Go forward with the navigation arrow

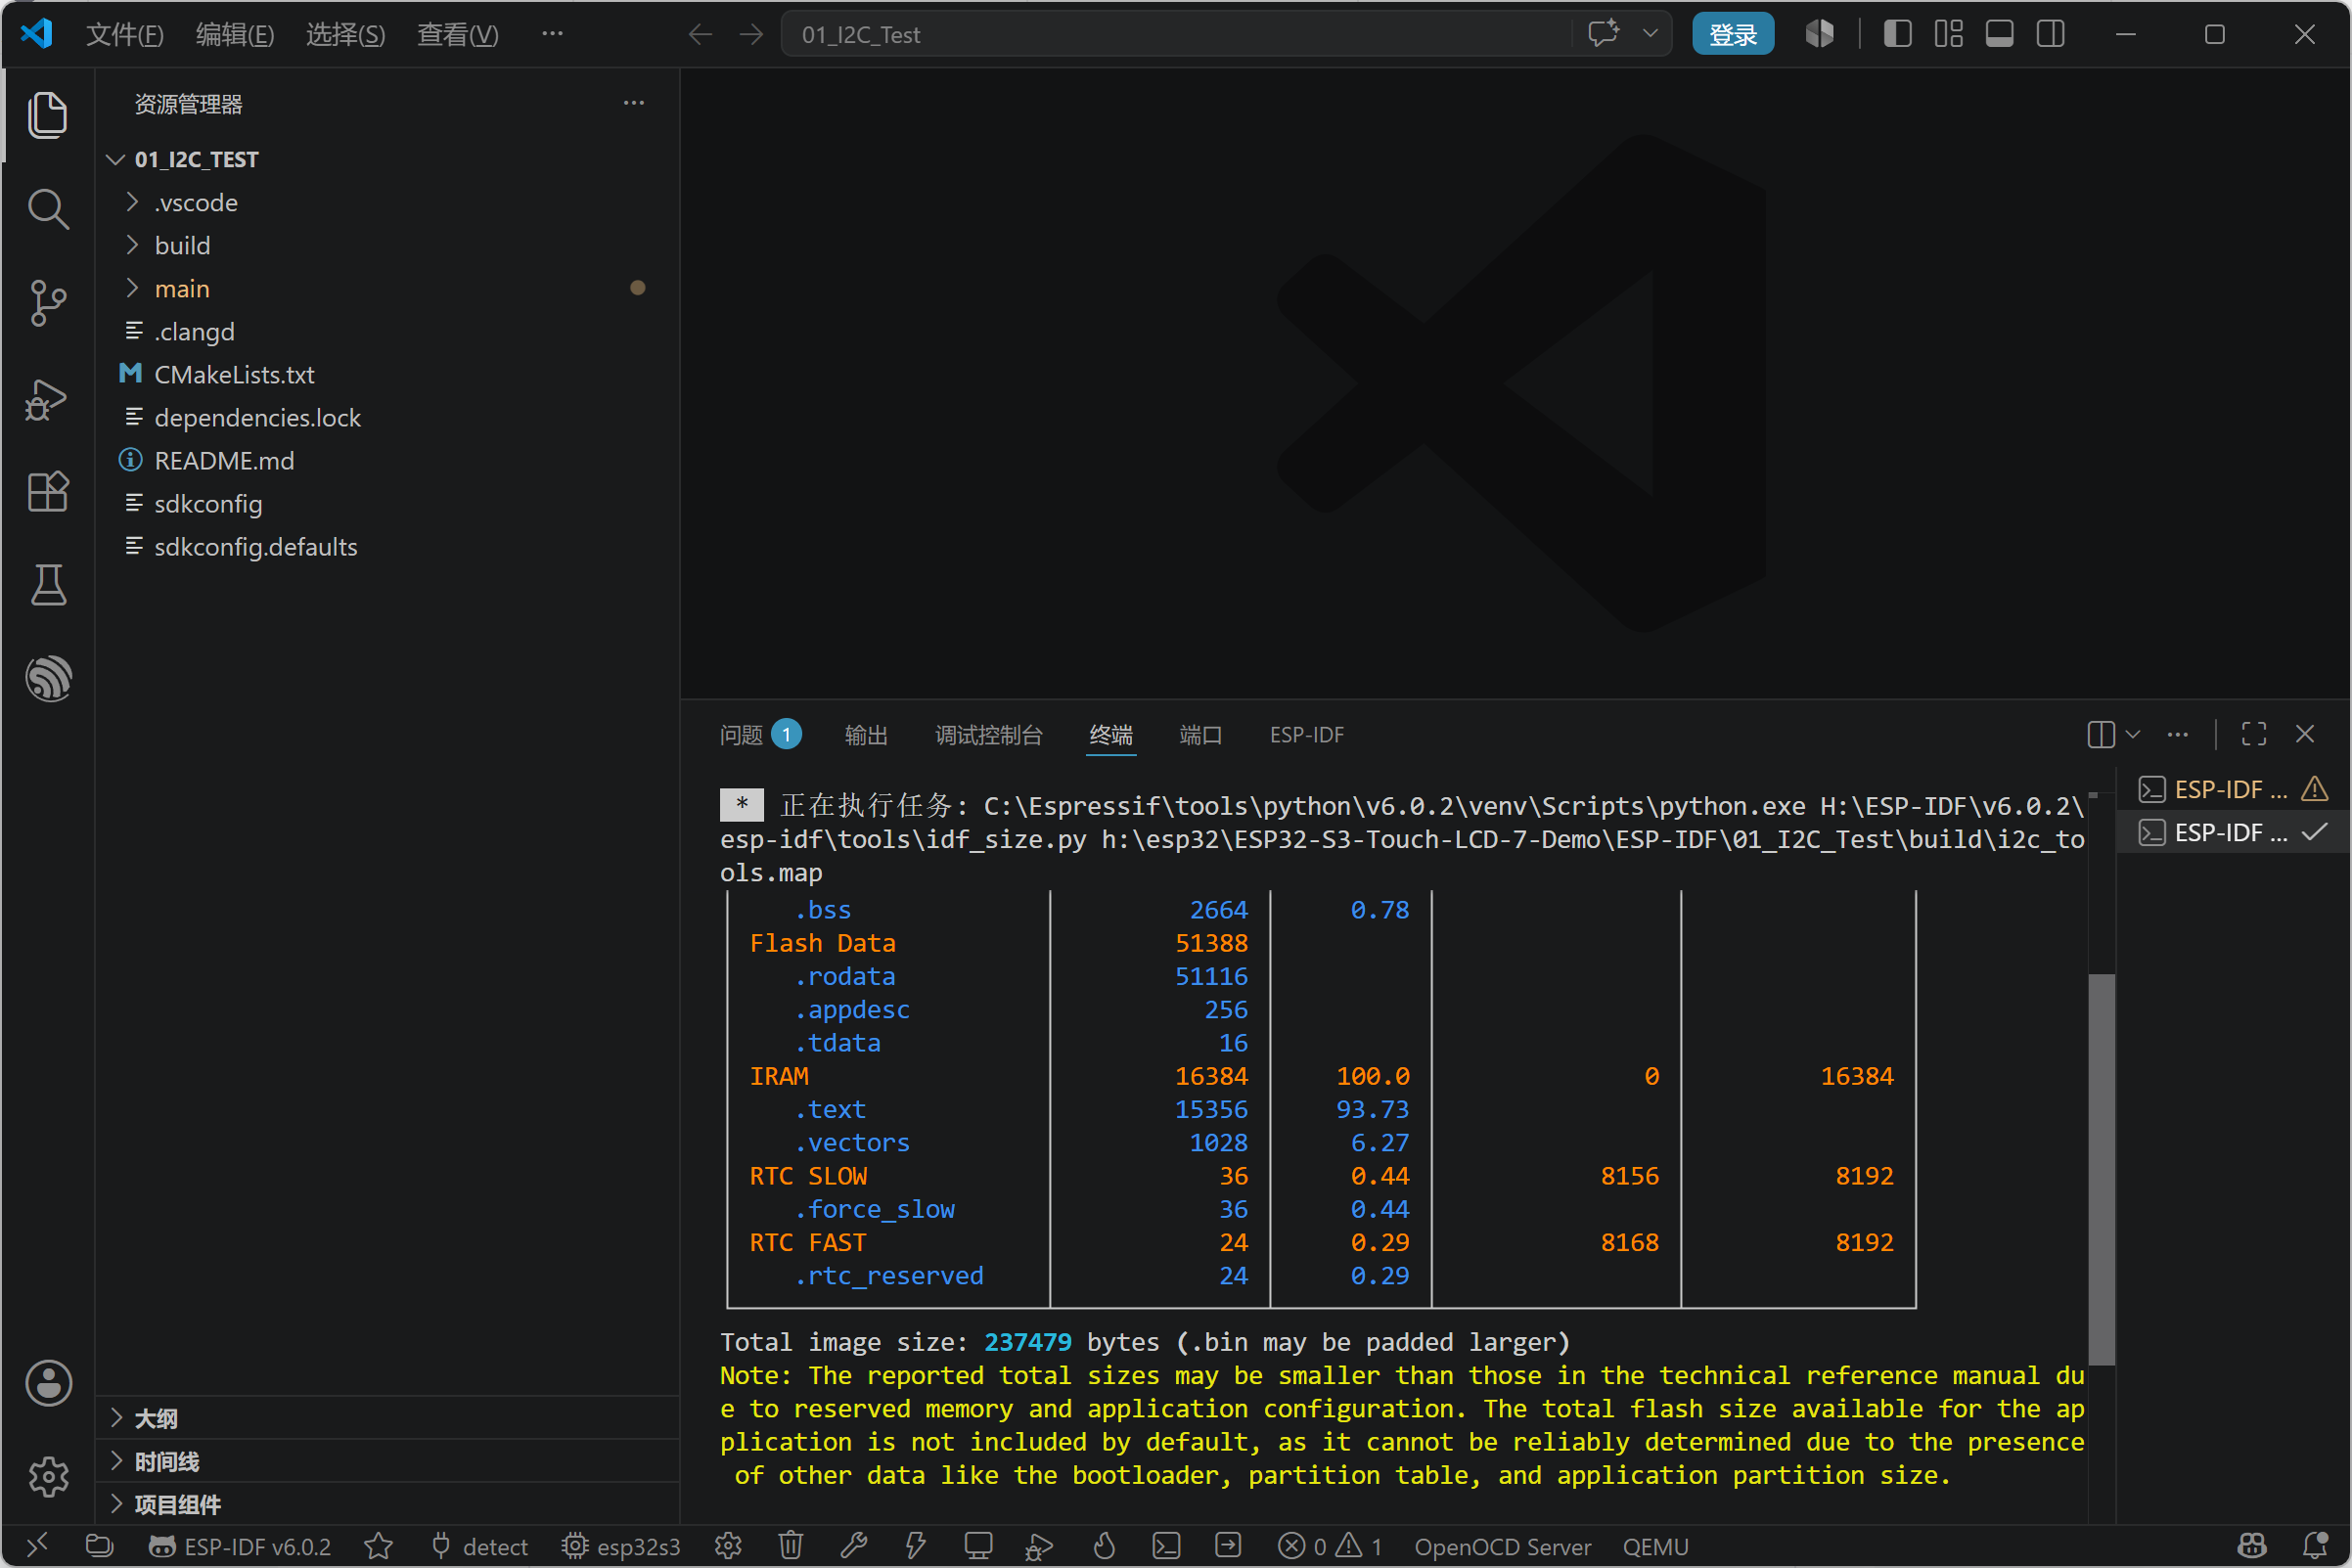tap(751, 34)
